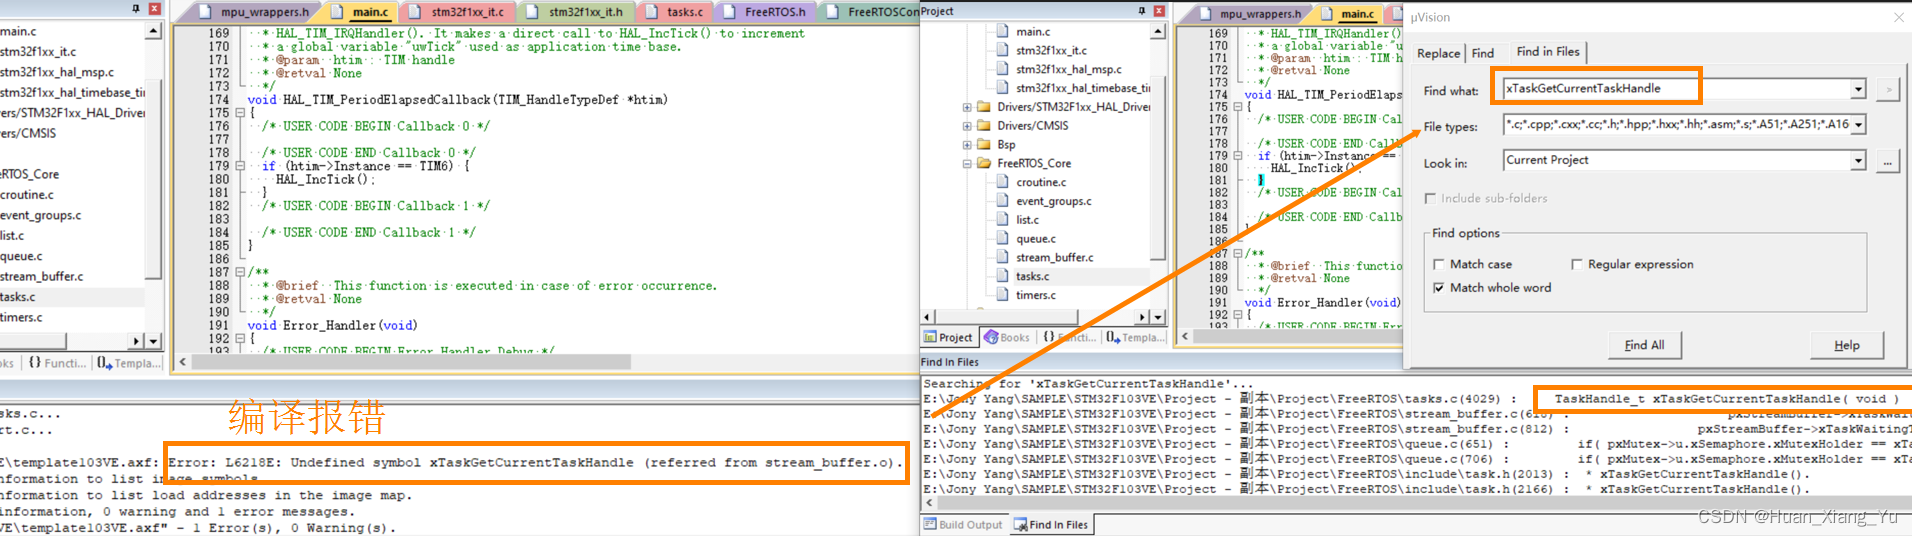Pin the middle Project panel with the pushpin icon
This screenshot has width=1912, height=536.
point(1141,11)
